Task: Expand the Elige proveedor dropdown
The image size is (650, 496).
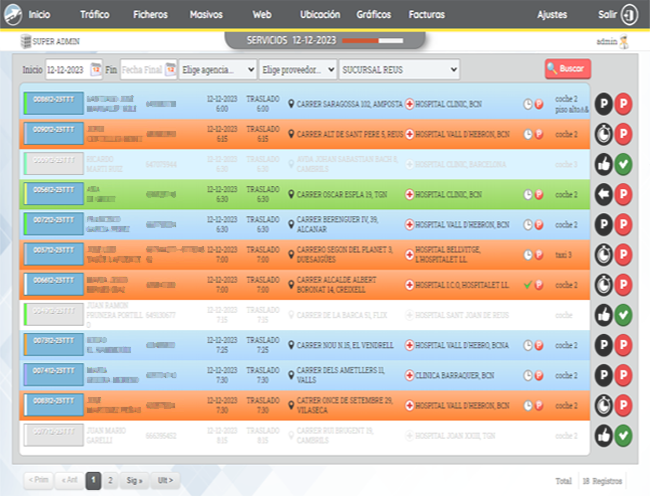Action: (297, 69)
